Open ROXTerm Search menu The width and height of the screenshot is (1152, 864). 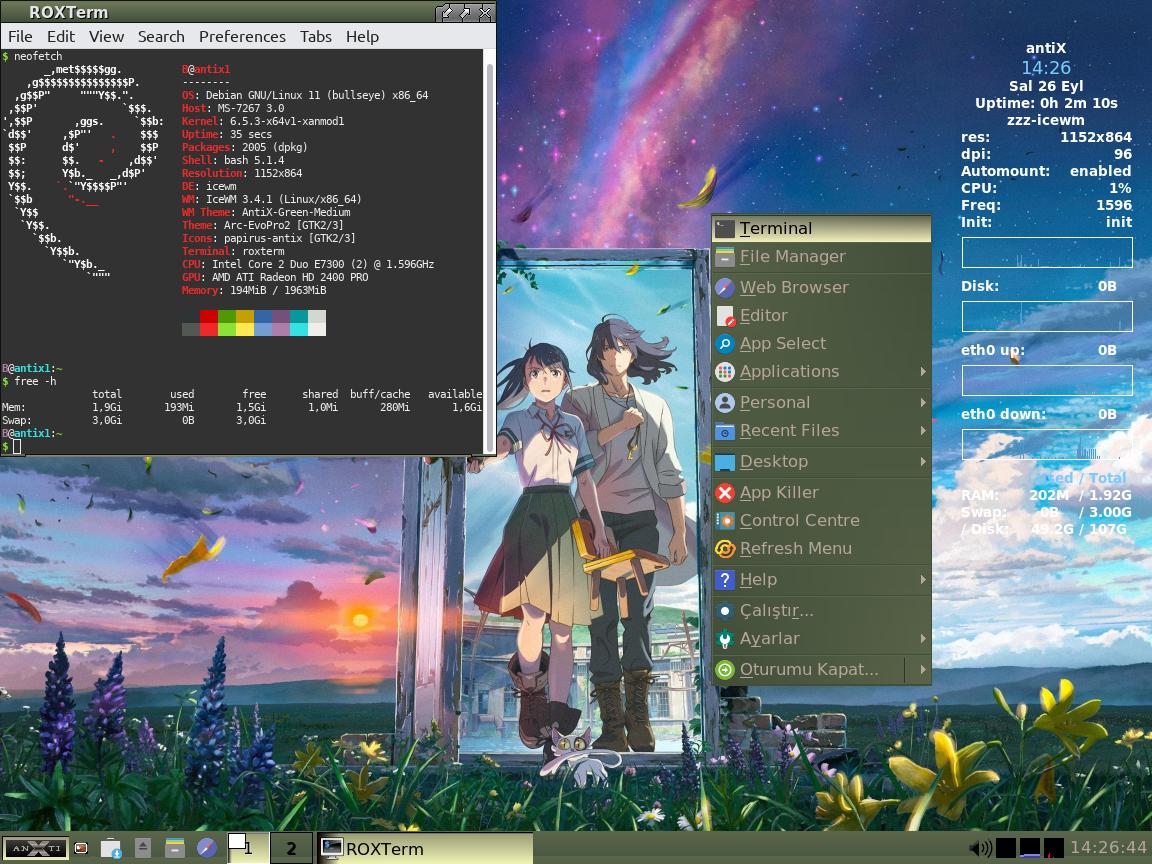tap(161, 37)
